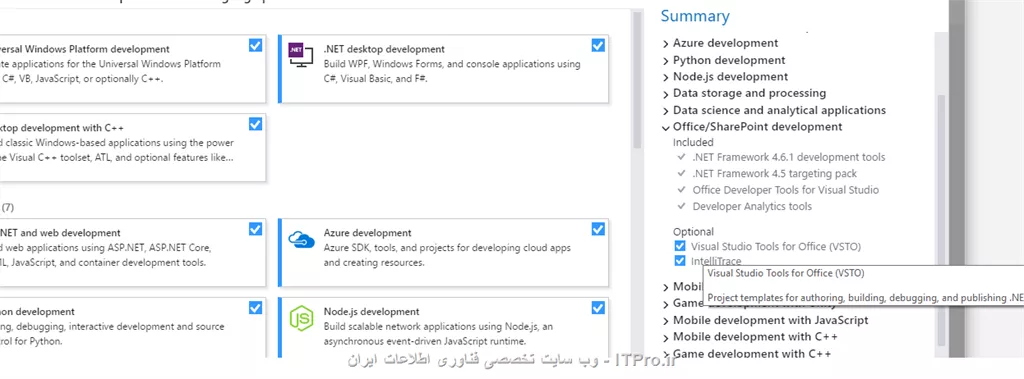
Task: Select Desktop development with C++ card title
Action: [62, 127]
